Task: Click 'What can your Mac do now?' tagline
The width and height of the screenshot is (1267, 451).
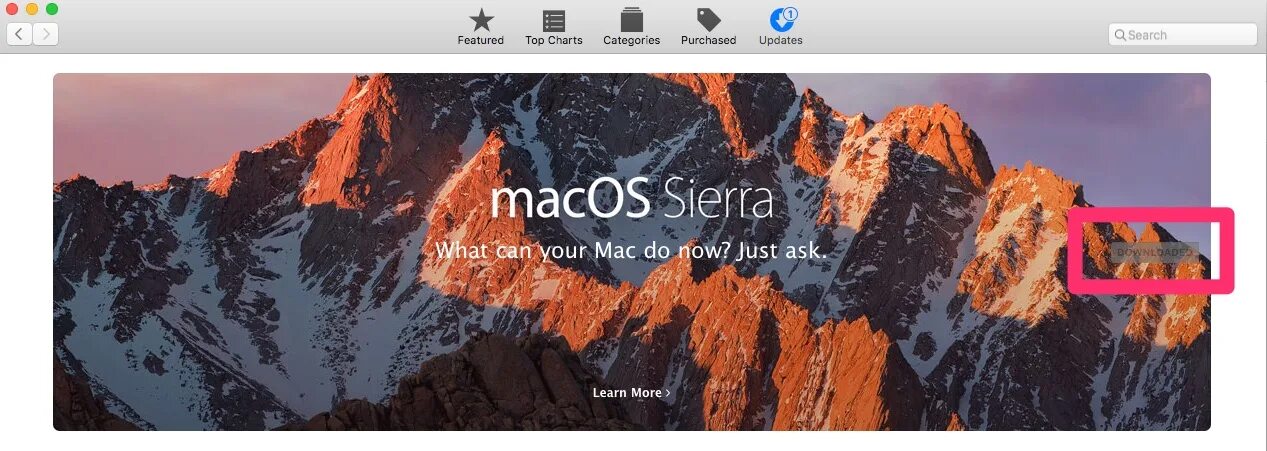Action: pos(631,250)
